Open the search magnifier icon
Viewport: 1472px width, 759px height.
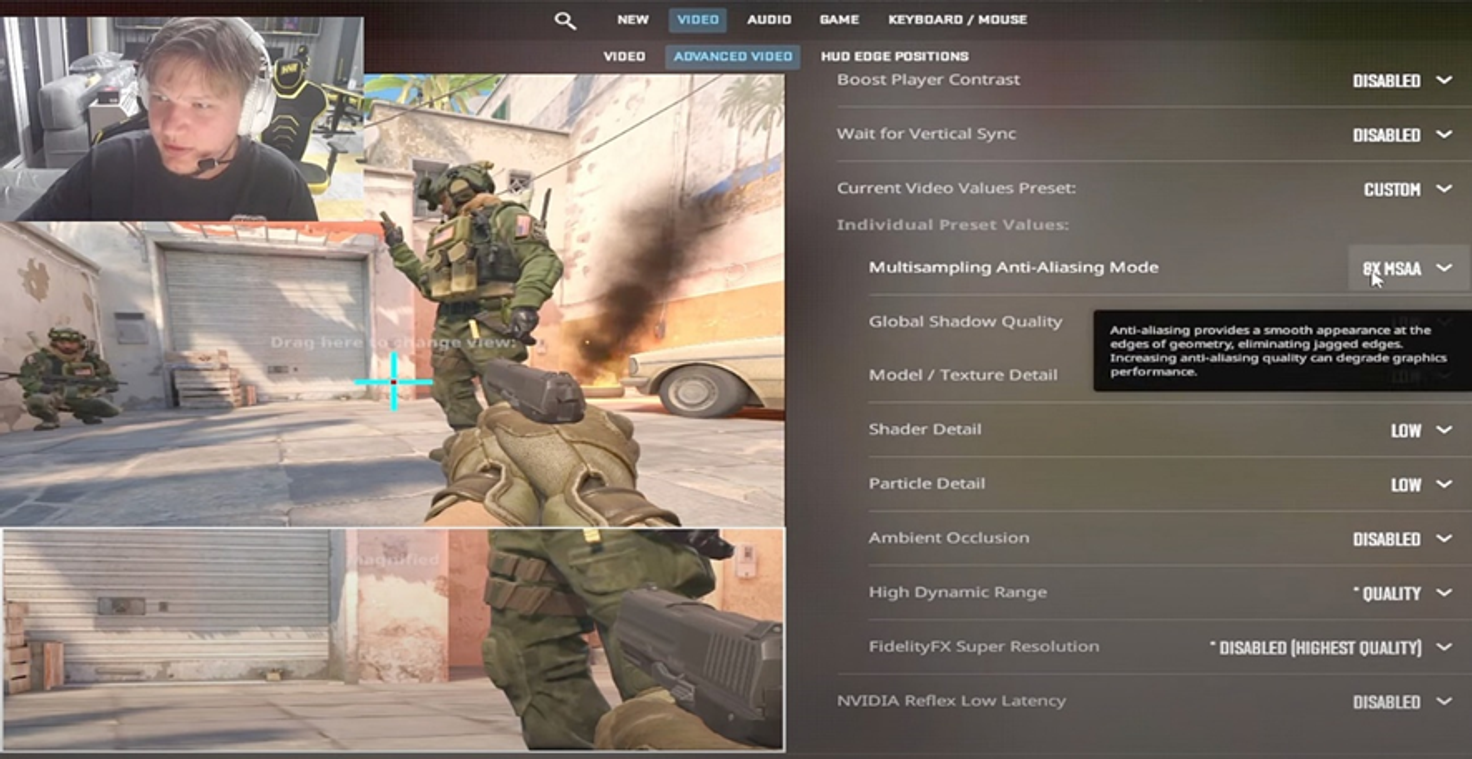pos(565,19)
